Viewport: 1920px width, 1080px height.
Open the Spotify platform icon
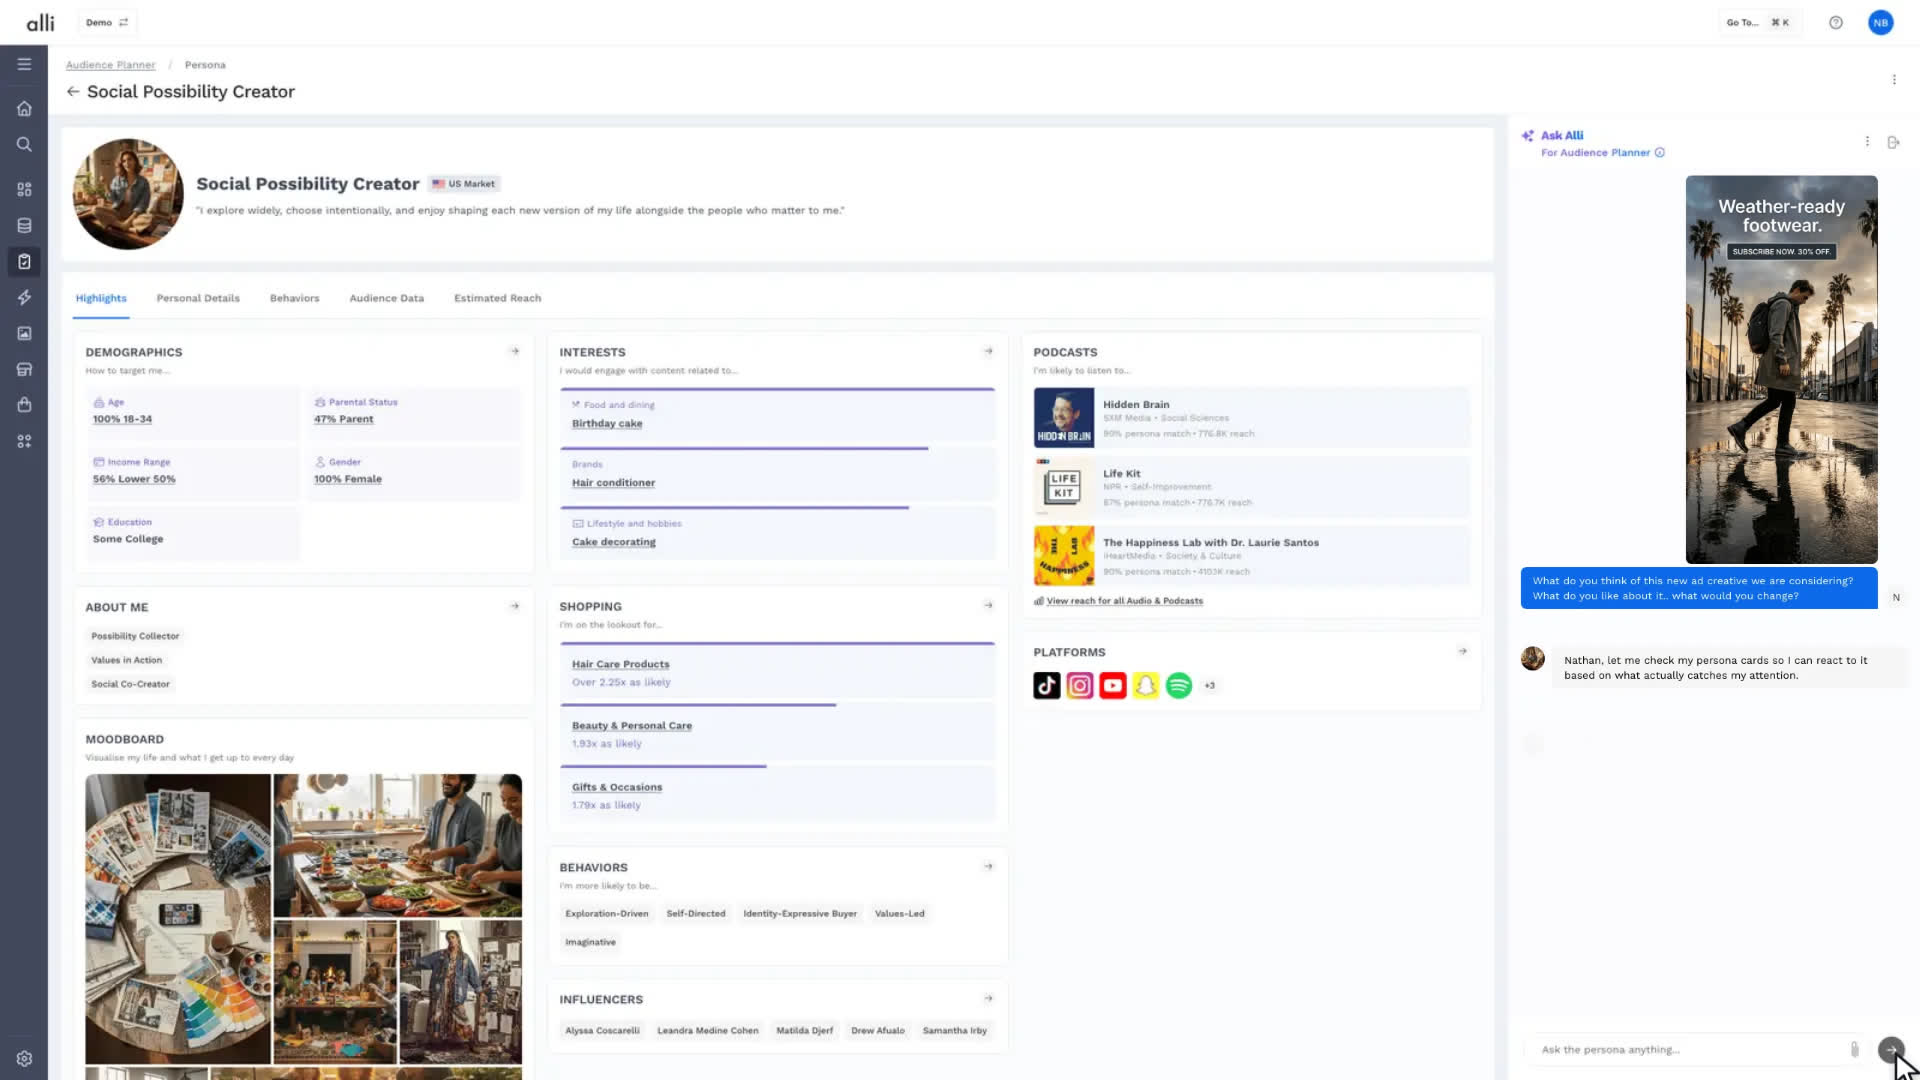[x=1178, y=685]
